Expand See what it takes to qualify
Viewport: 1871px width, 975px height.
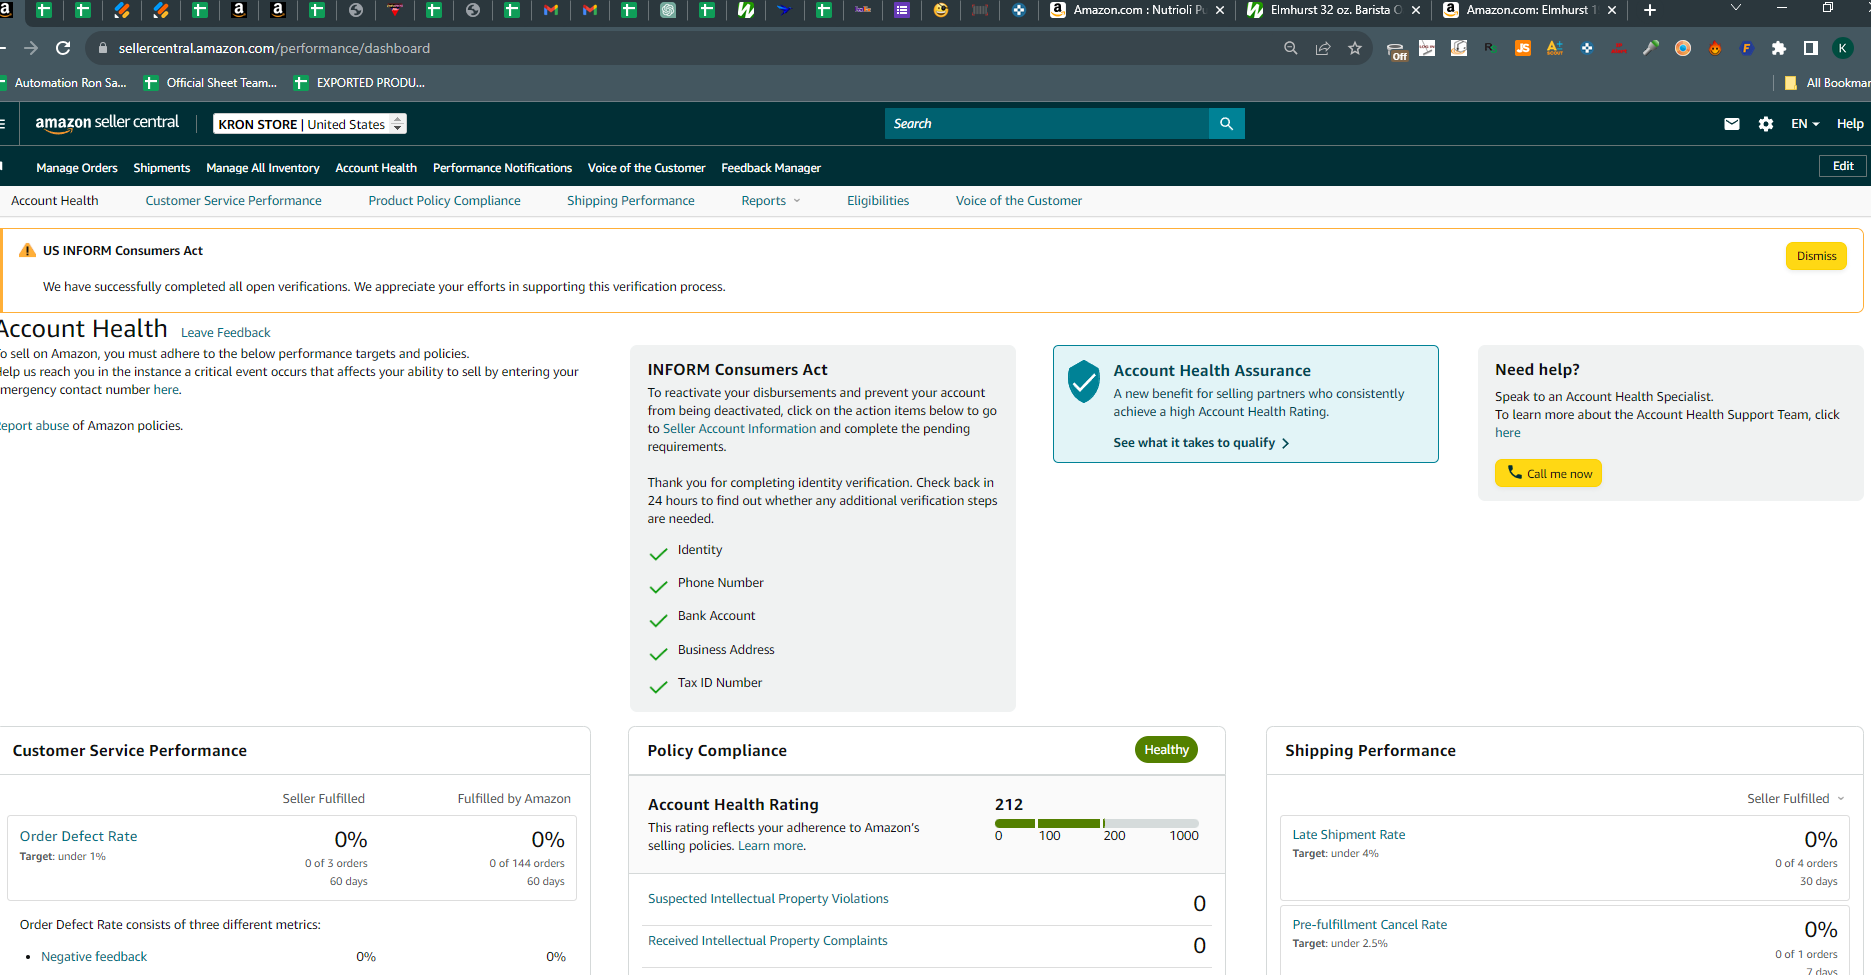[x=1201, y=443]
